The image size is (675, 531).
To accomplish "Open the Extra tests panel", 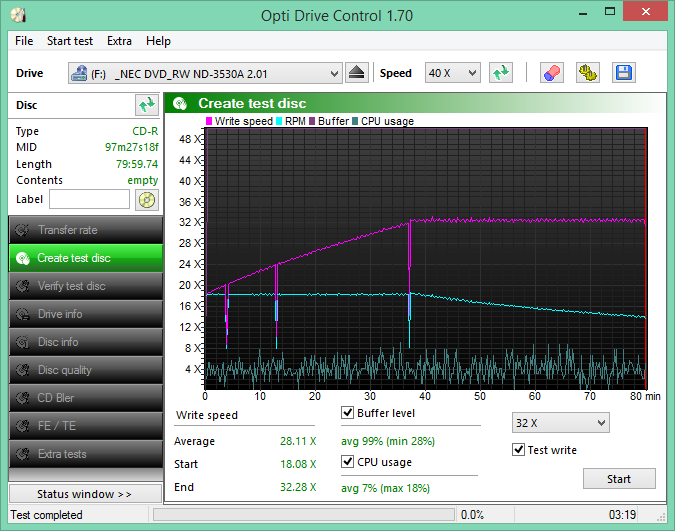I will pyautogui.click(x=86, y=454).
